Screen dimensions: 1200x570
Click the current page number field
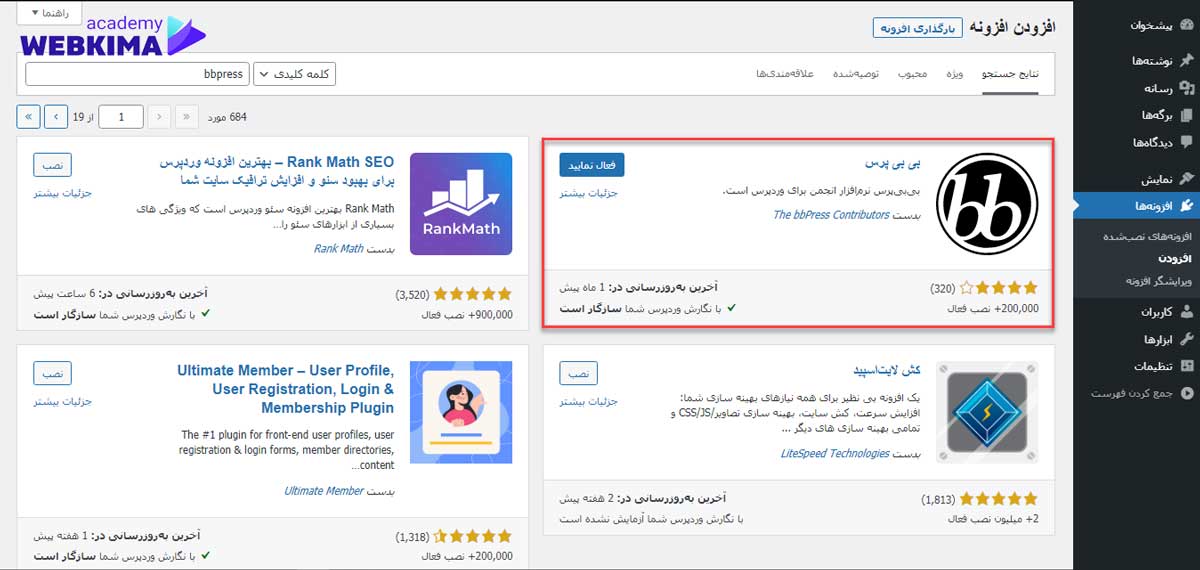pyautogui.click(x=122, y=117)
